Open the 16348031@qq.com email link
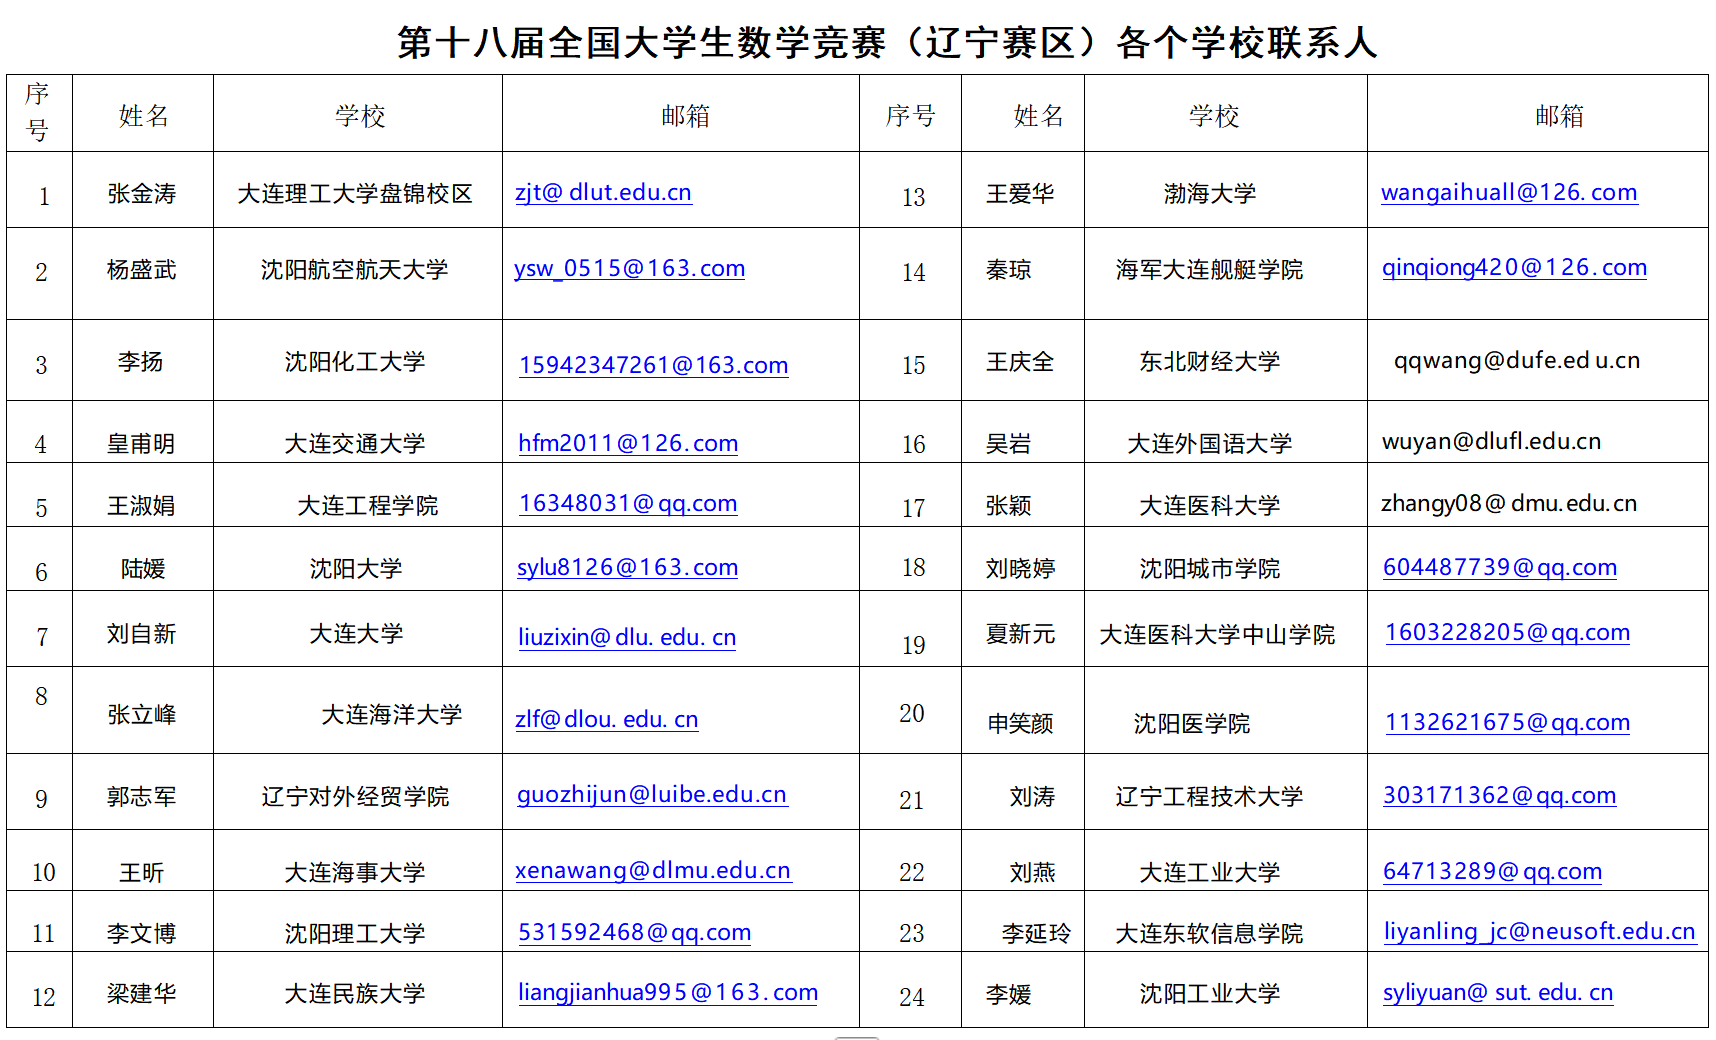Image resolution: width=1716 pixels, height=1040 pixels. [628, 503]
